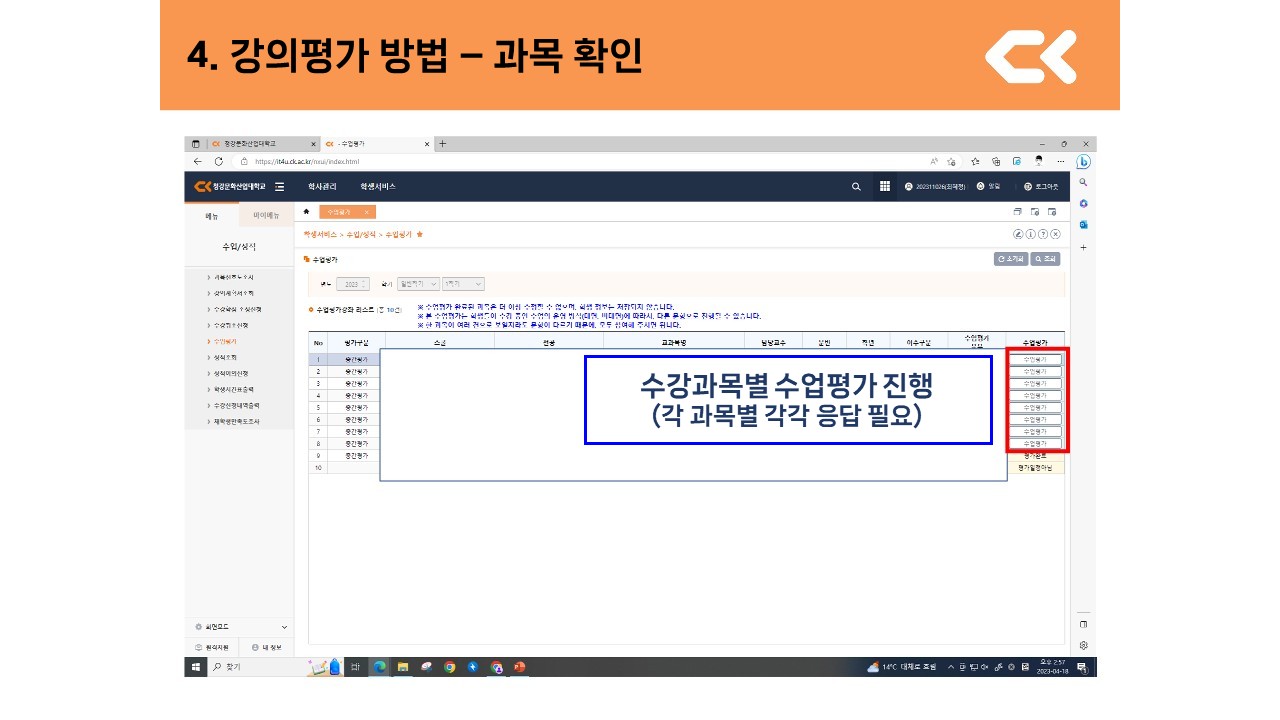Viewport: 1280px width, 720px height.
Task: Click the 조회 search button
Action: (1045, 259)
